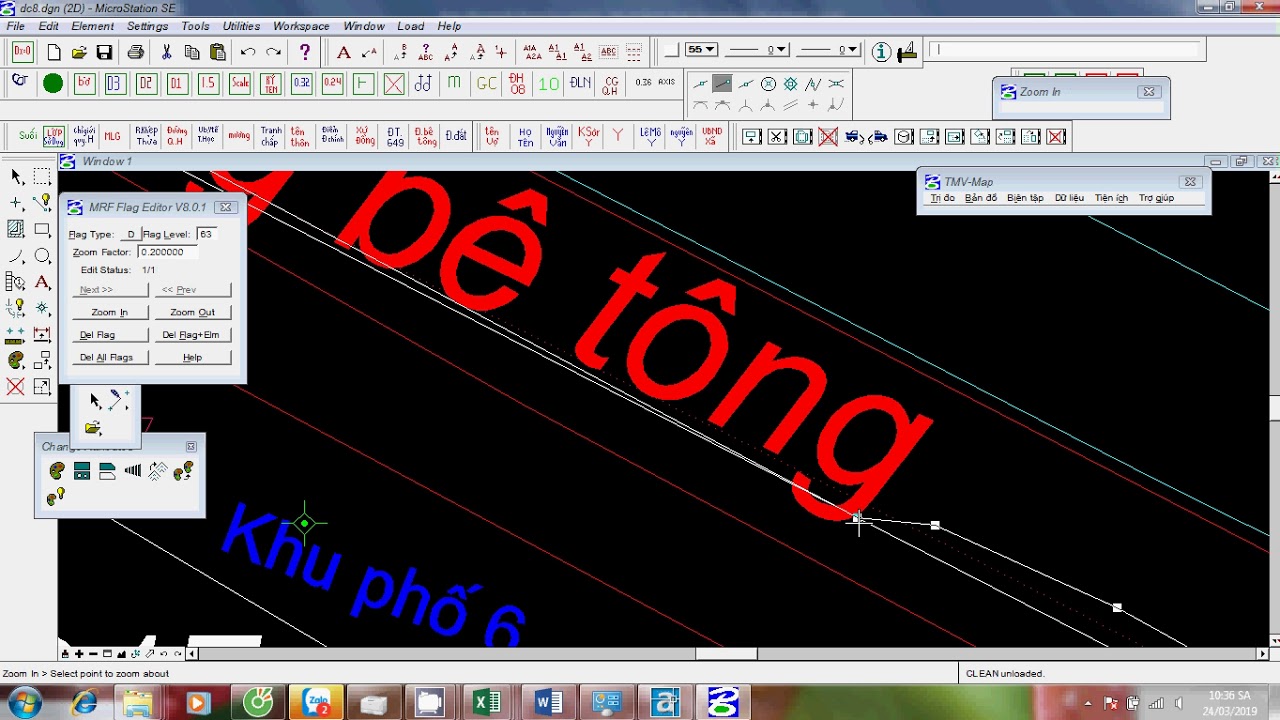Click the purple Help question mark icon
This screenshot has width=1280, height=720.
tap(305, 52)
